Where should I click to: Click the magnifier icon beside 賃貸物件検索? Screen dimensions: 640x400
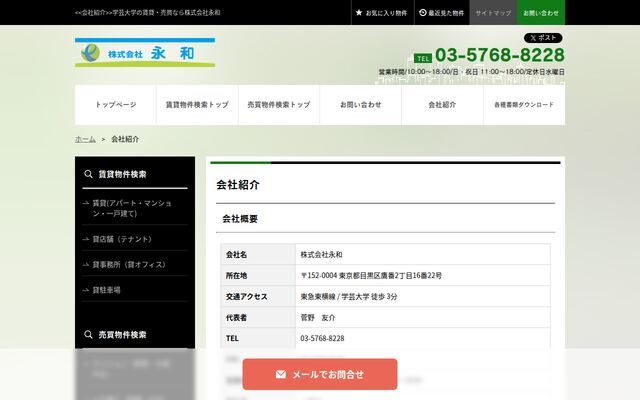[88, 174]
